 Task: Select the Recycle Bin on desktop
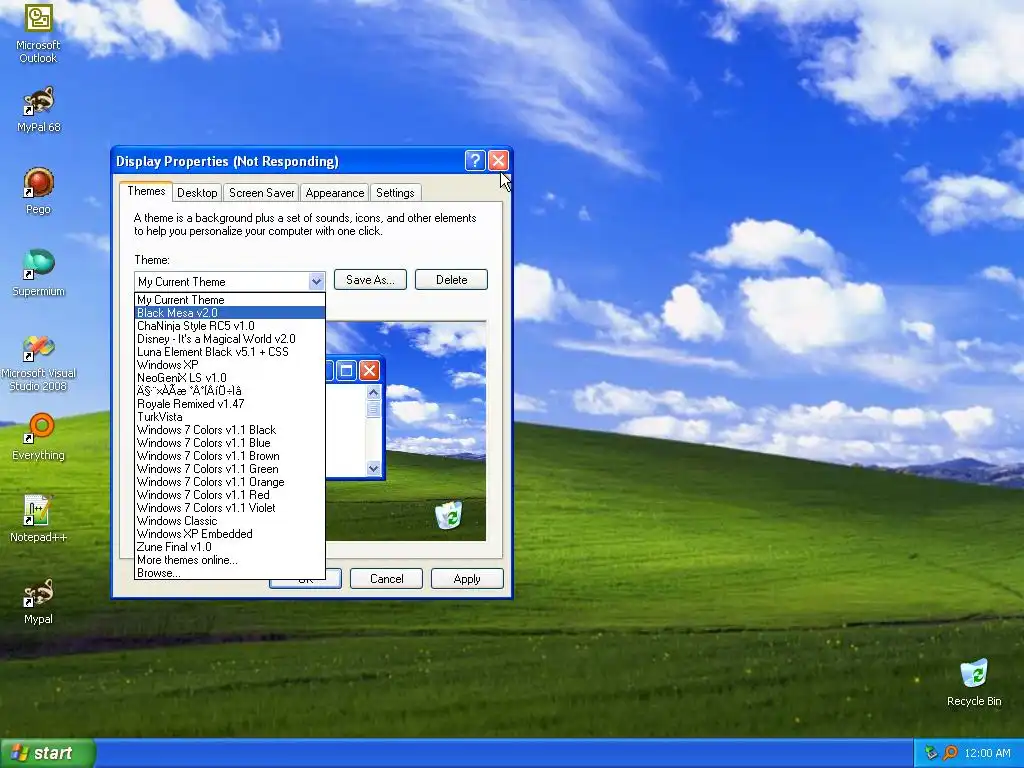tap(974, 683)
